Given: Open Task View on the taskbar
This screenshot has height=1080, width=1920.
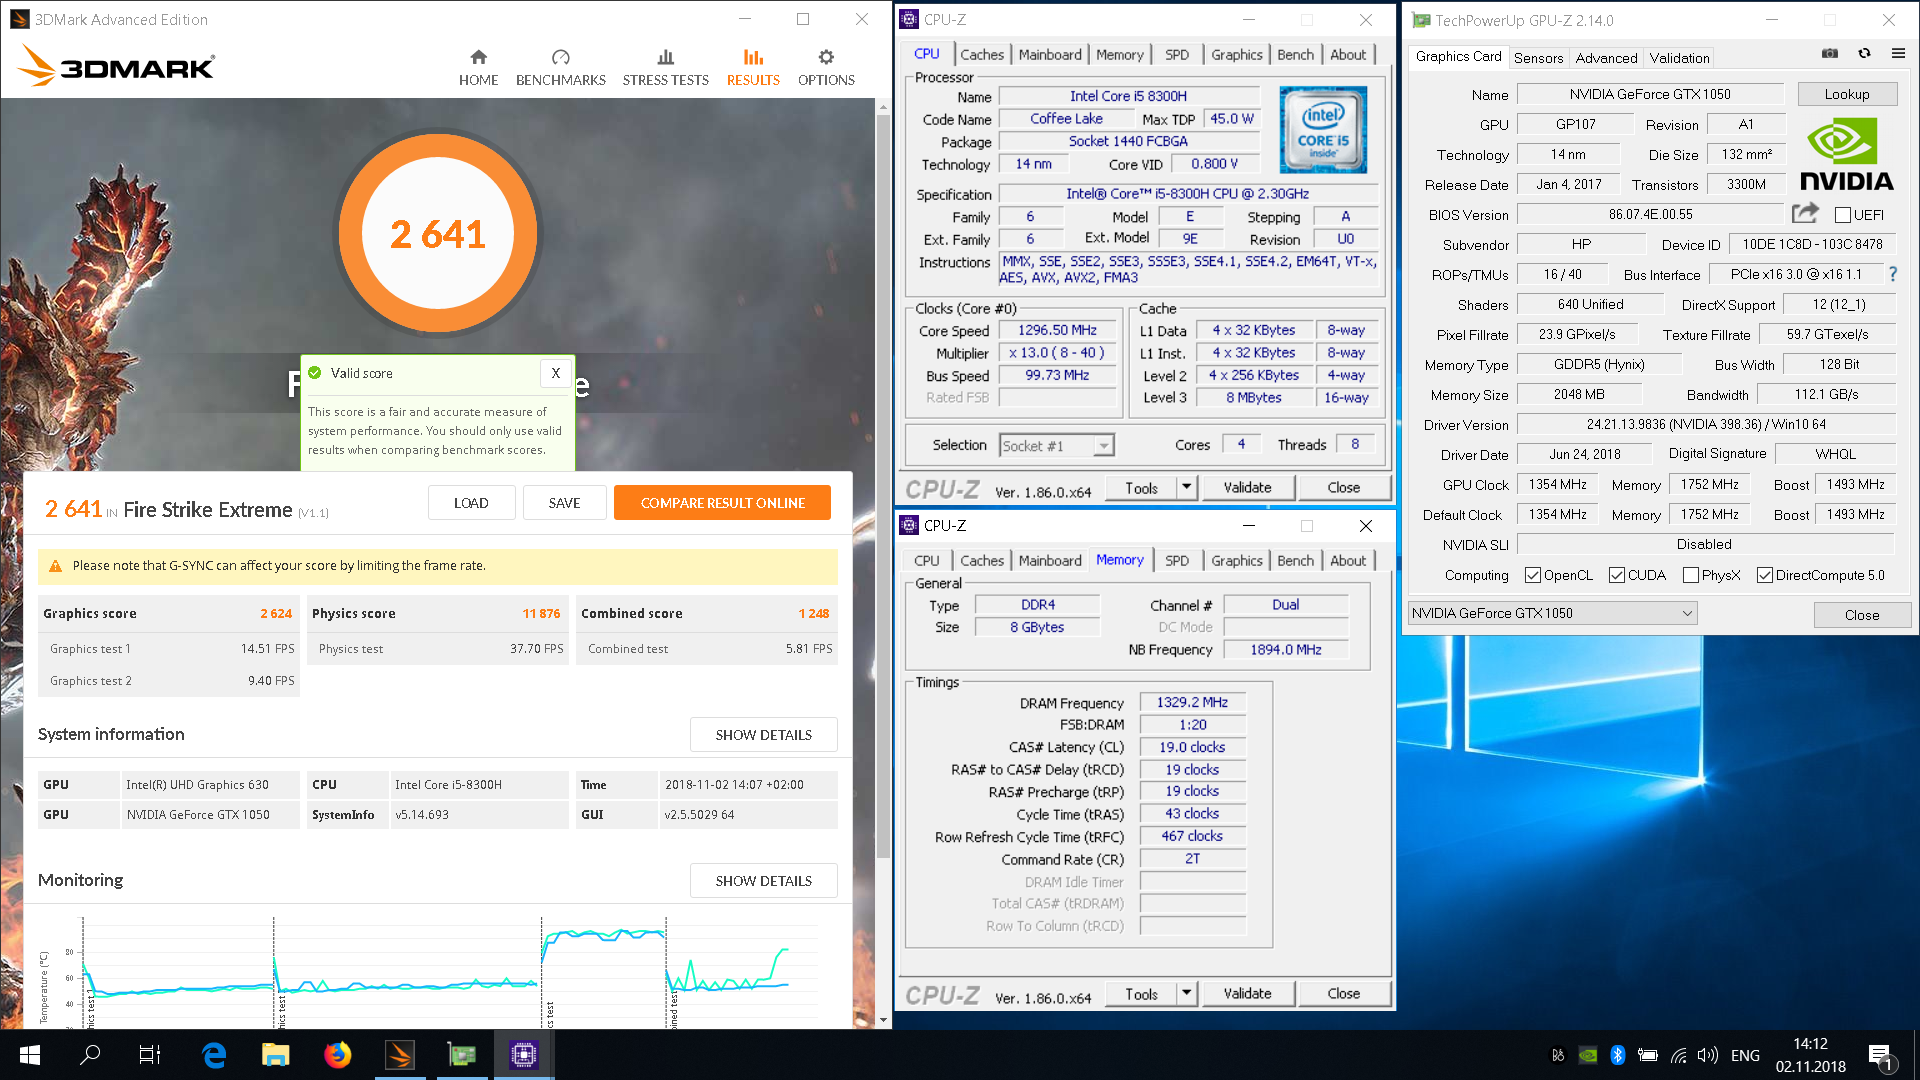Looking at the screenshot, I should pos(150,1055).
